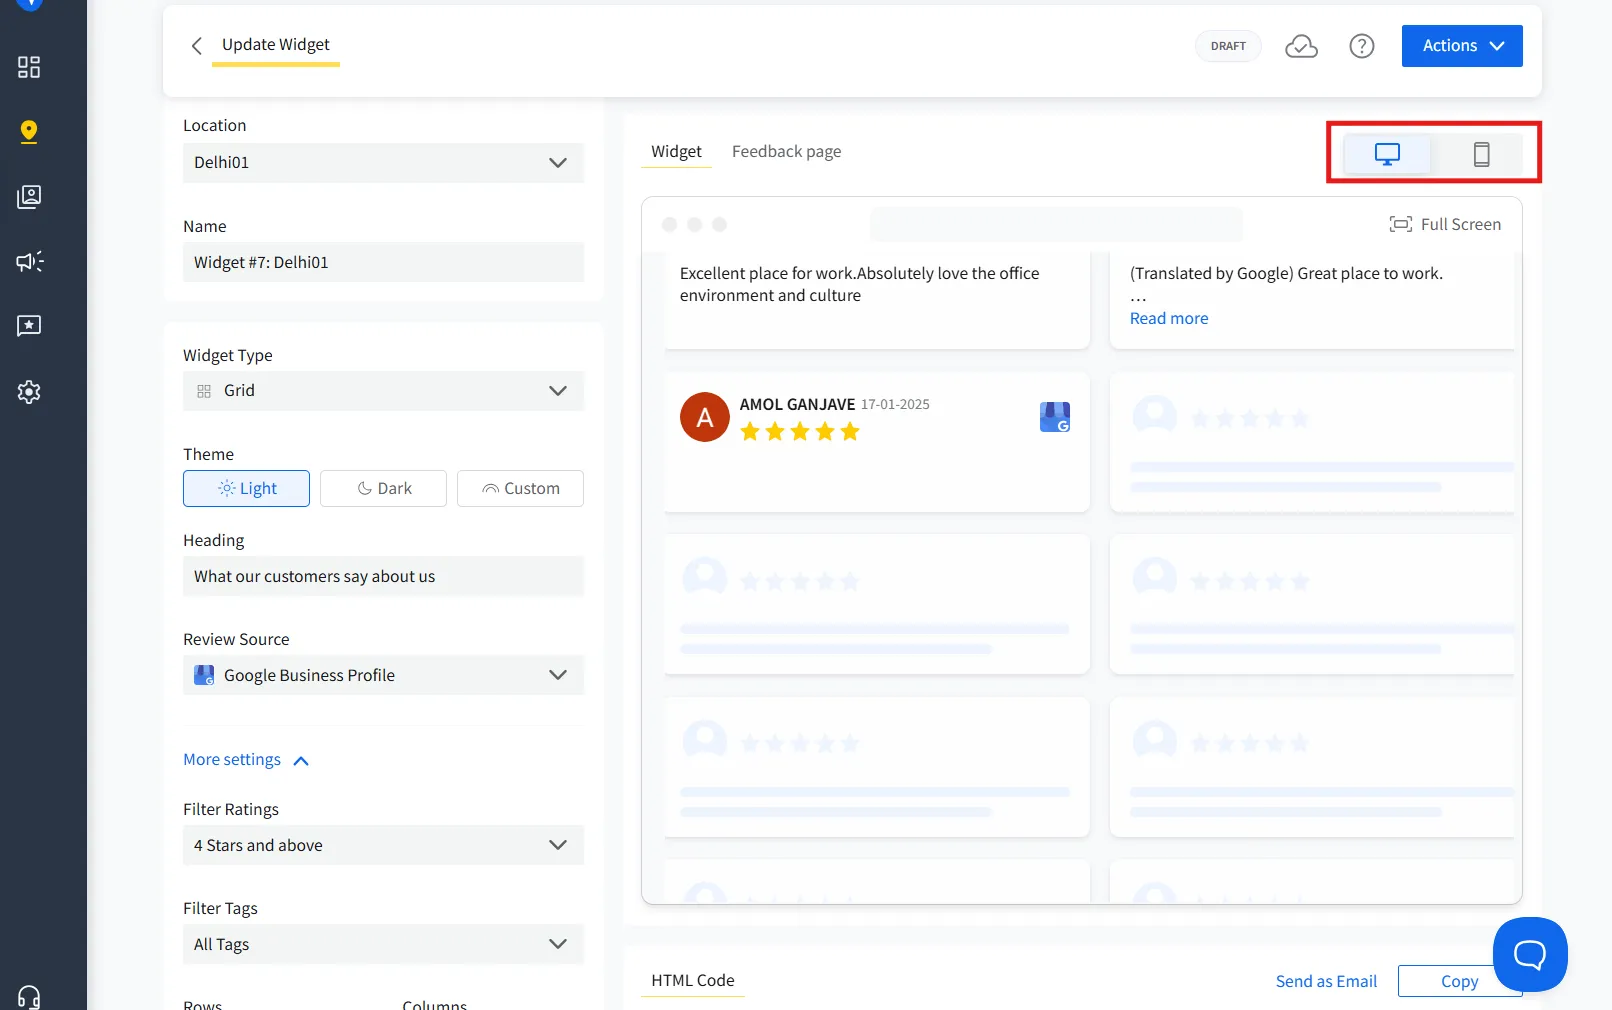This screenshot has width=1612, height=1010.
Task: Select the Dark theme option
Action: pos(383,489)
